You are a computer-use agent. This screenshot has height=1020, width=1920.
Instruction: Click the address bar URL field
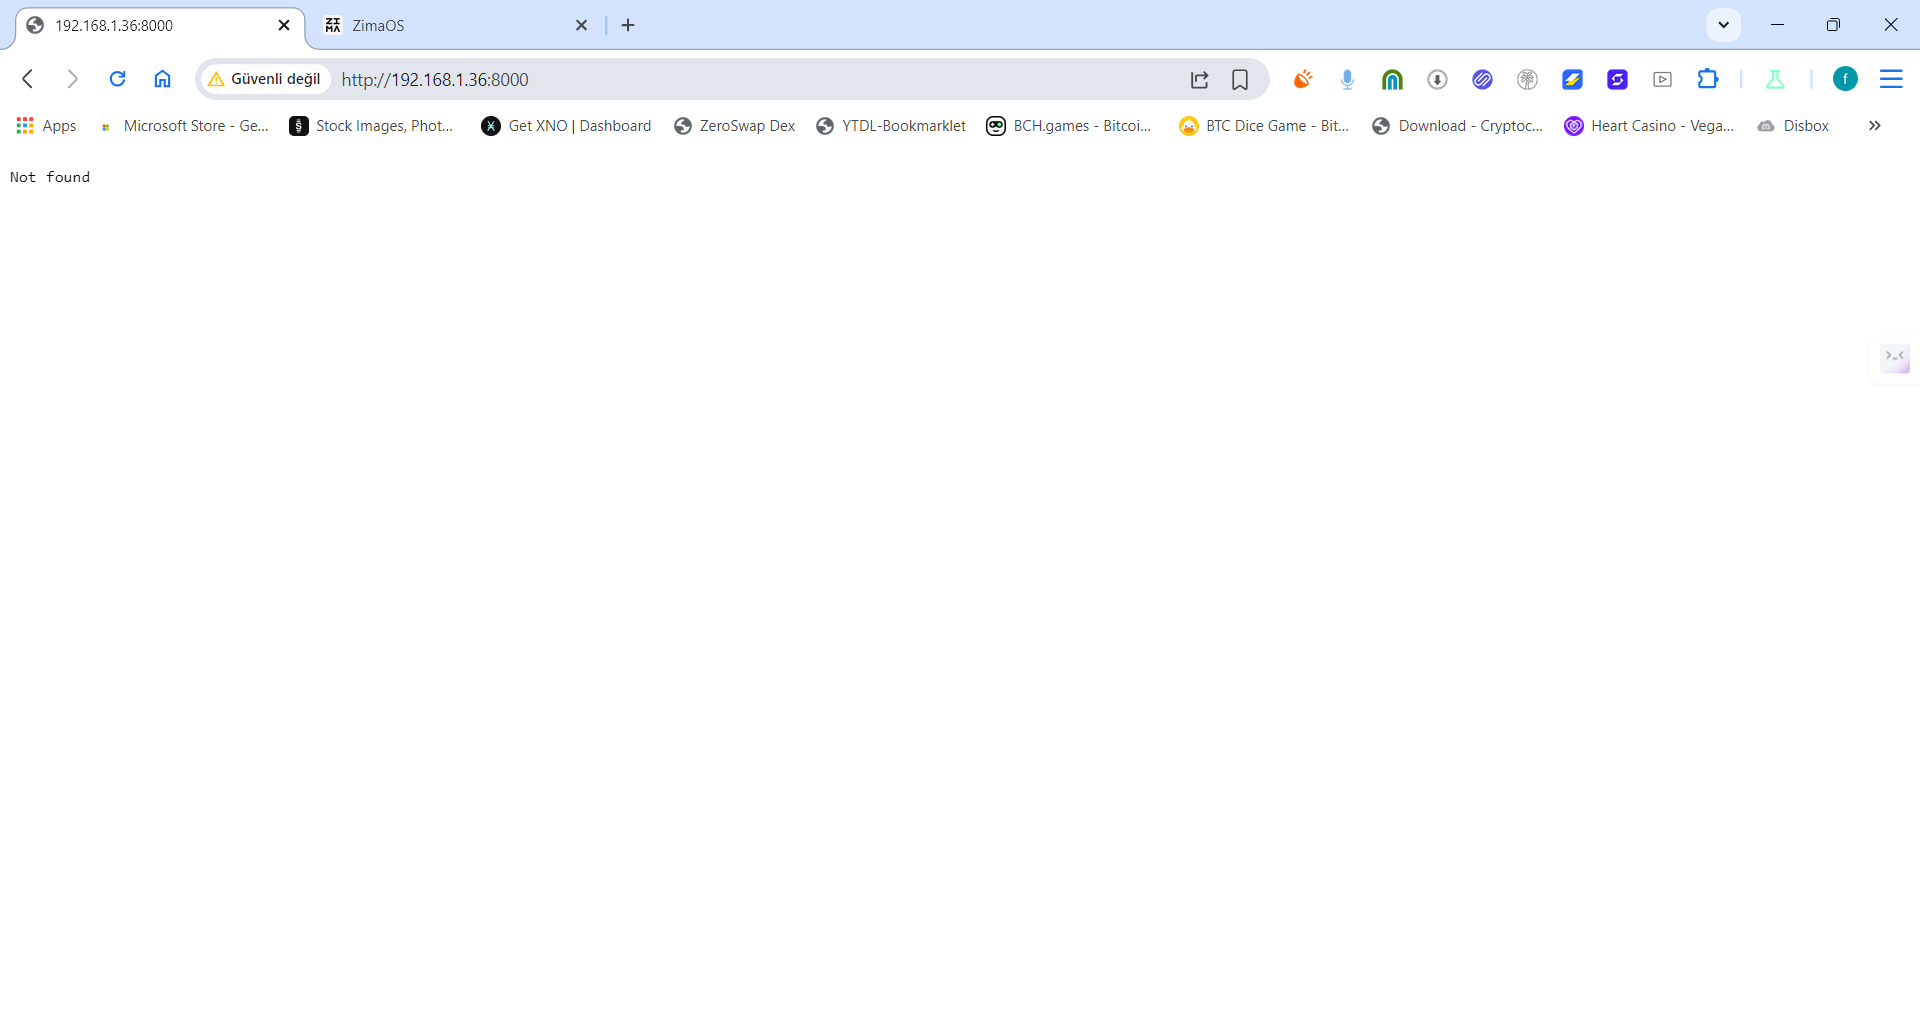(x=750, y=80)
